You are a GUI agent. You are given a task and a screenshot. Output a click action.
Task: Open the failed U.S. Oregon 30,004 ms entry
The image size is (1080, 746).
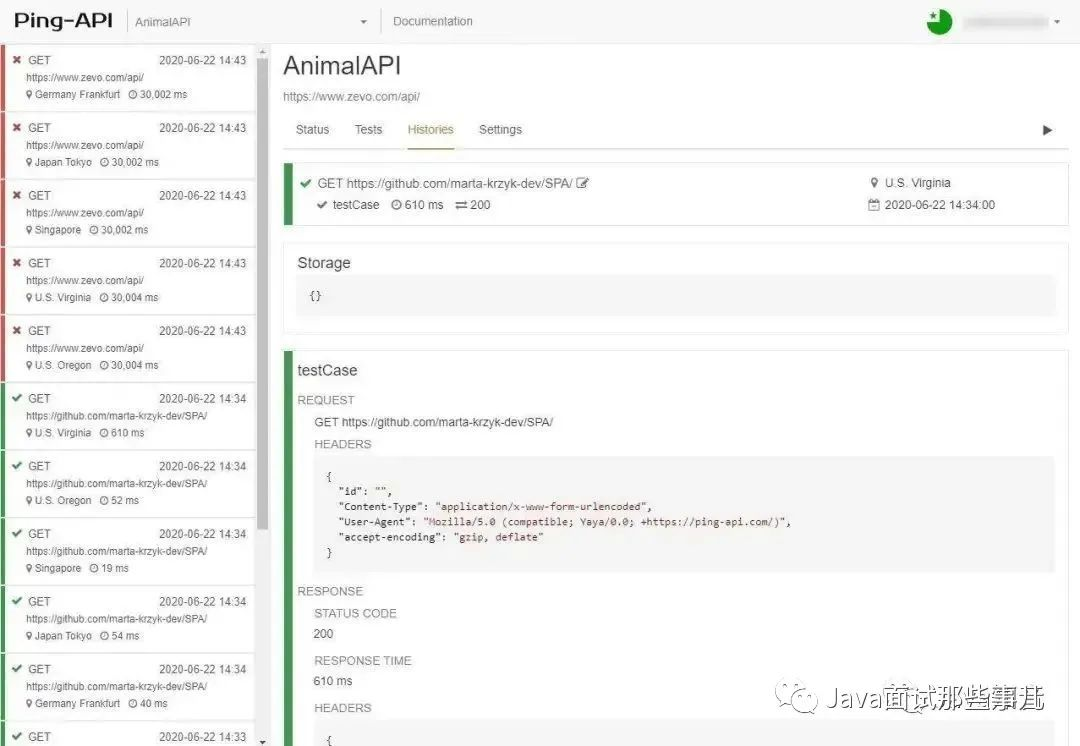pyautogui.click(x=129, y=348)
